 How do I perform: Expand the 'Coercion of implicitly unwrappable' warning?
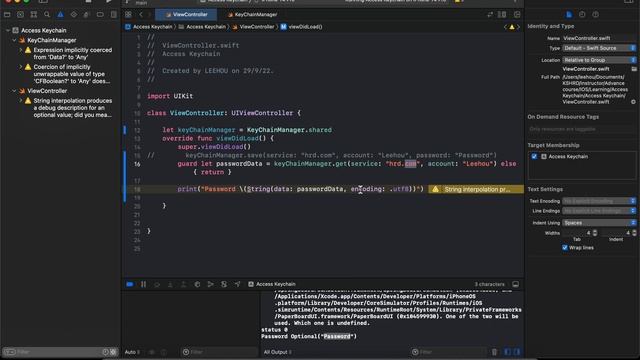point(21,67)
